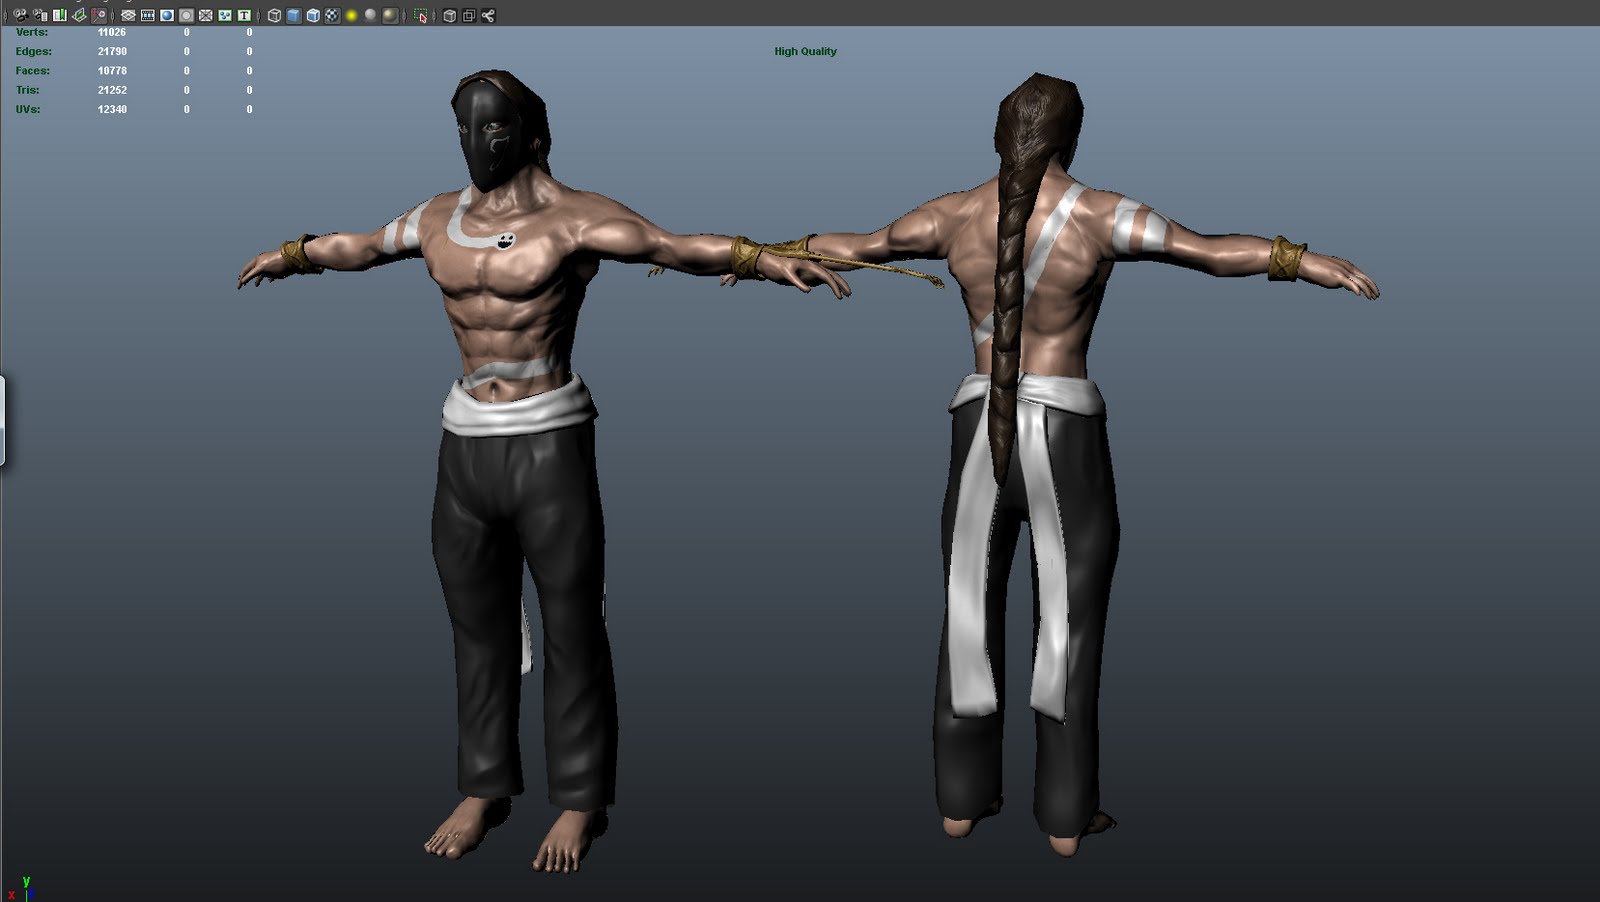This screenshot has width=1600, height=902.
Task: Click the "Edges:" label in poly count
Action: [34, 51]
